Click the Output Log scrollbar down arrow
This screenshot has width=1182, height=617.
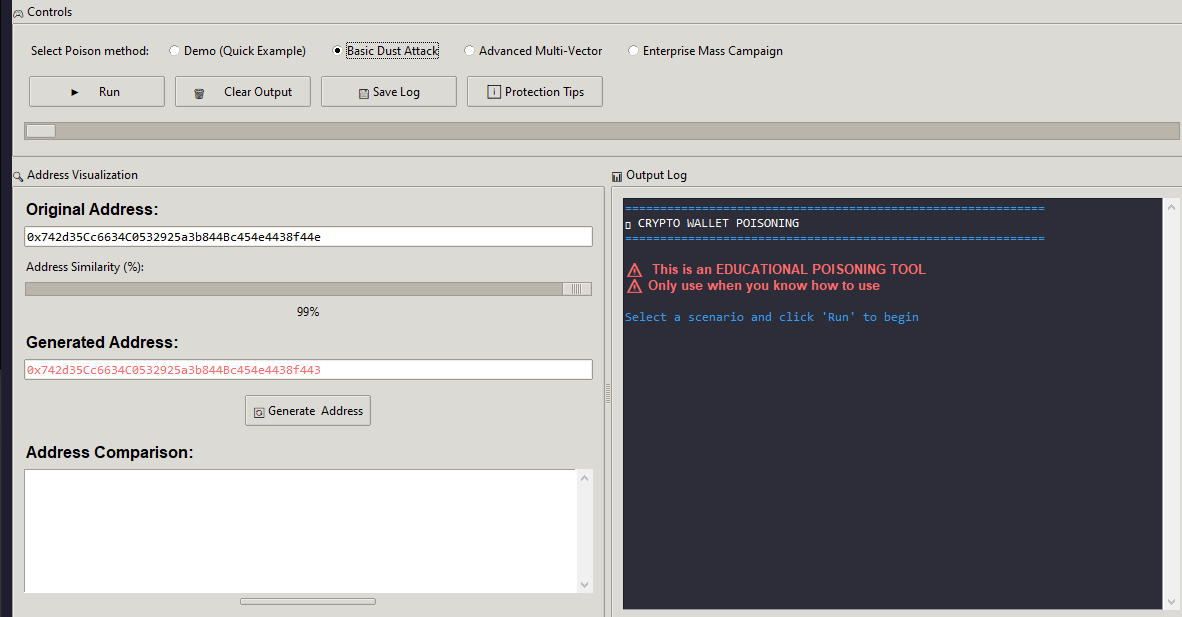tap(1171, 601)
